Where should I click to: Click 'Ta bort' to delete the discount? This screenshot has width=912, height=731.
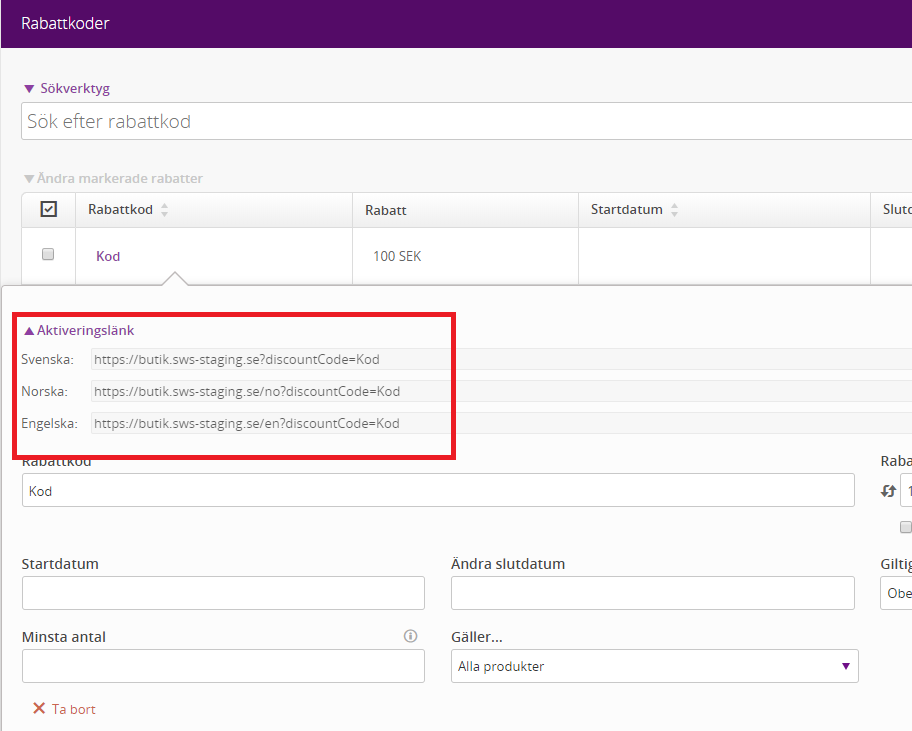65,709
